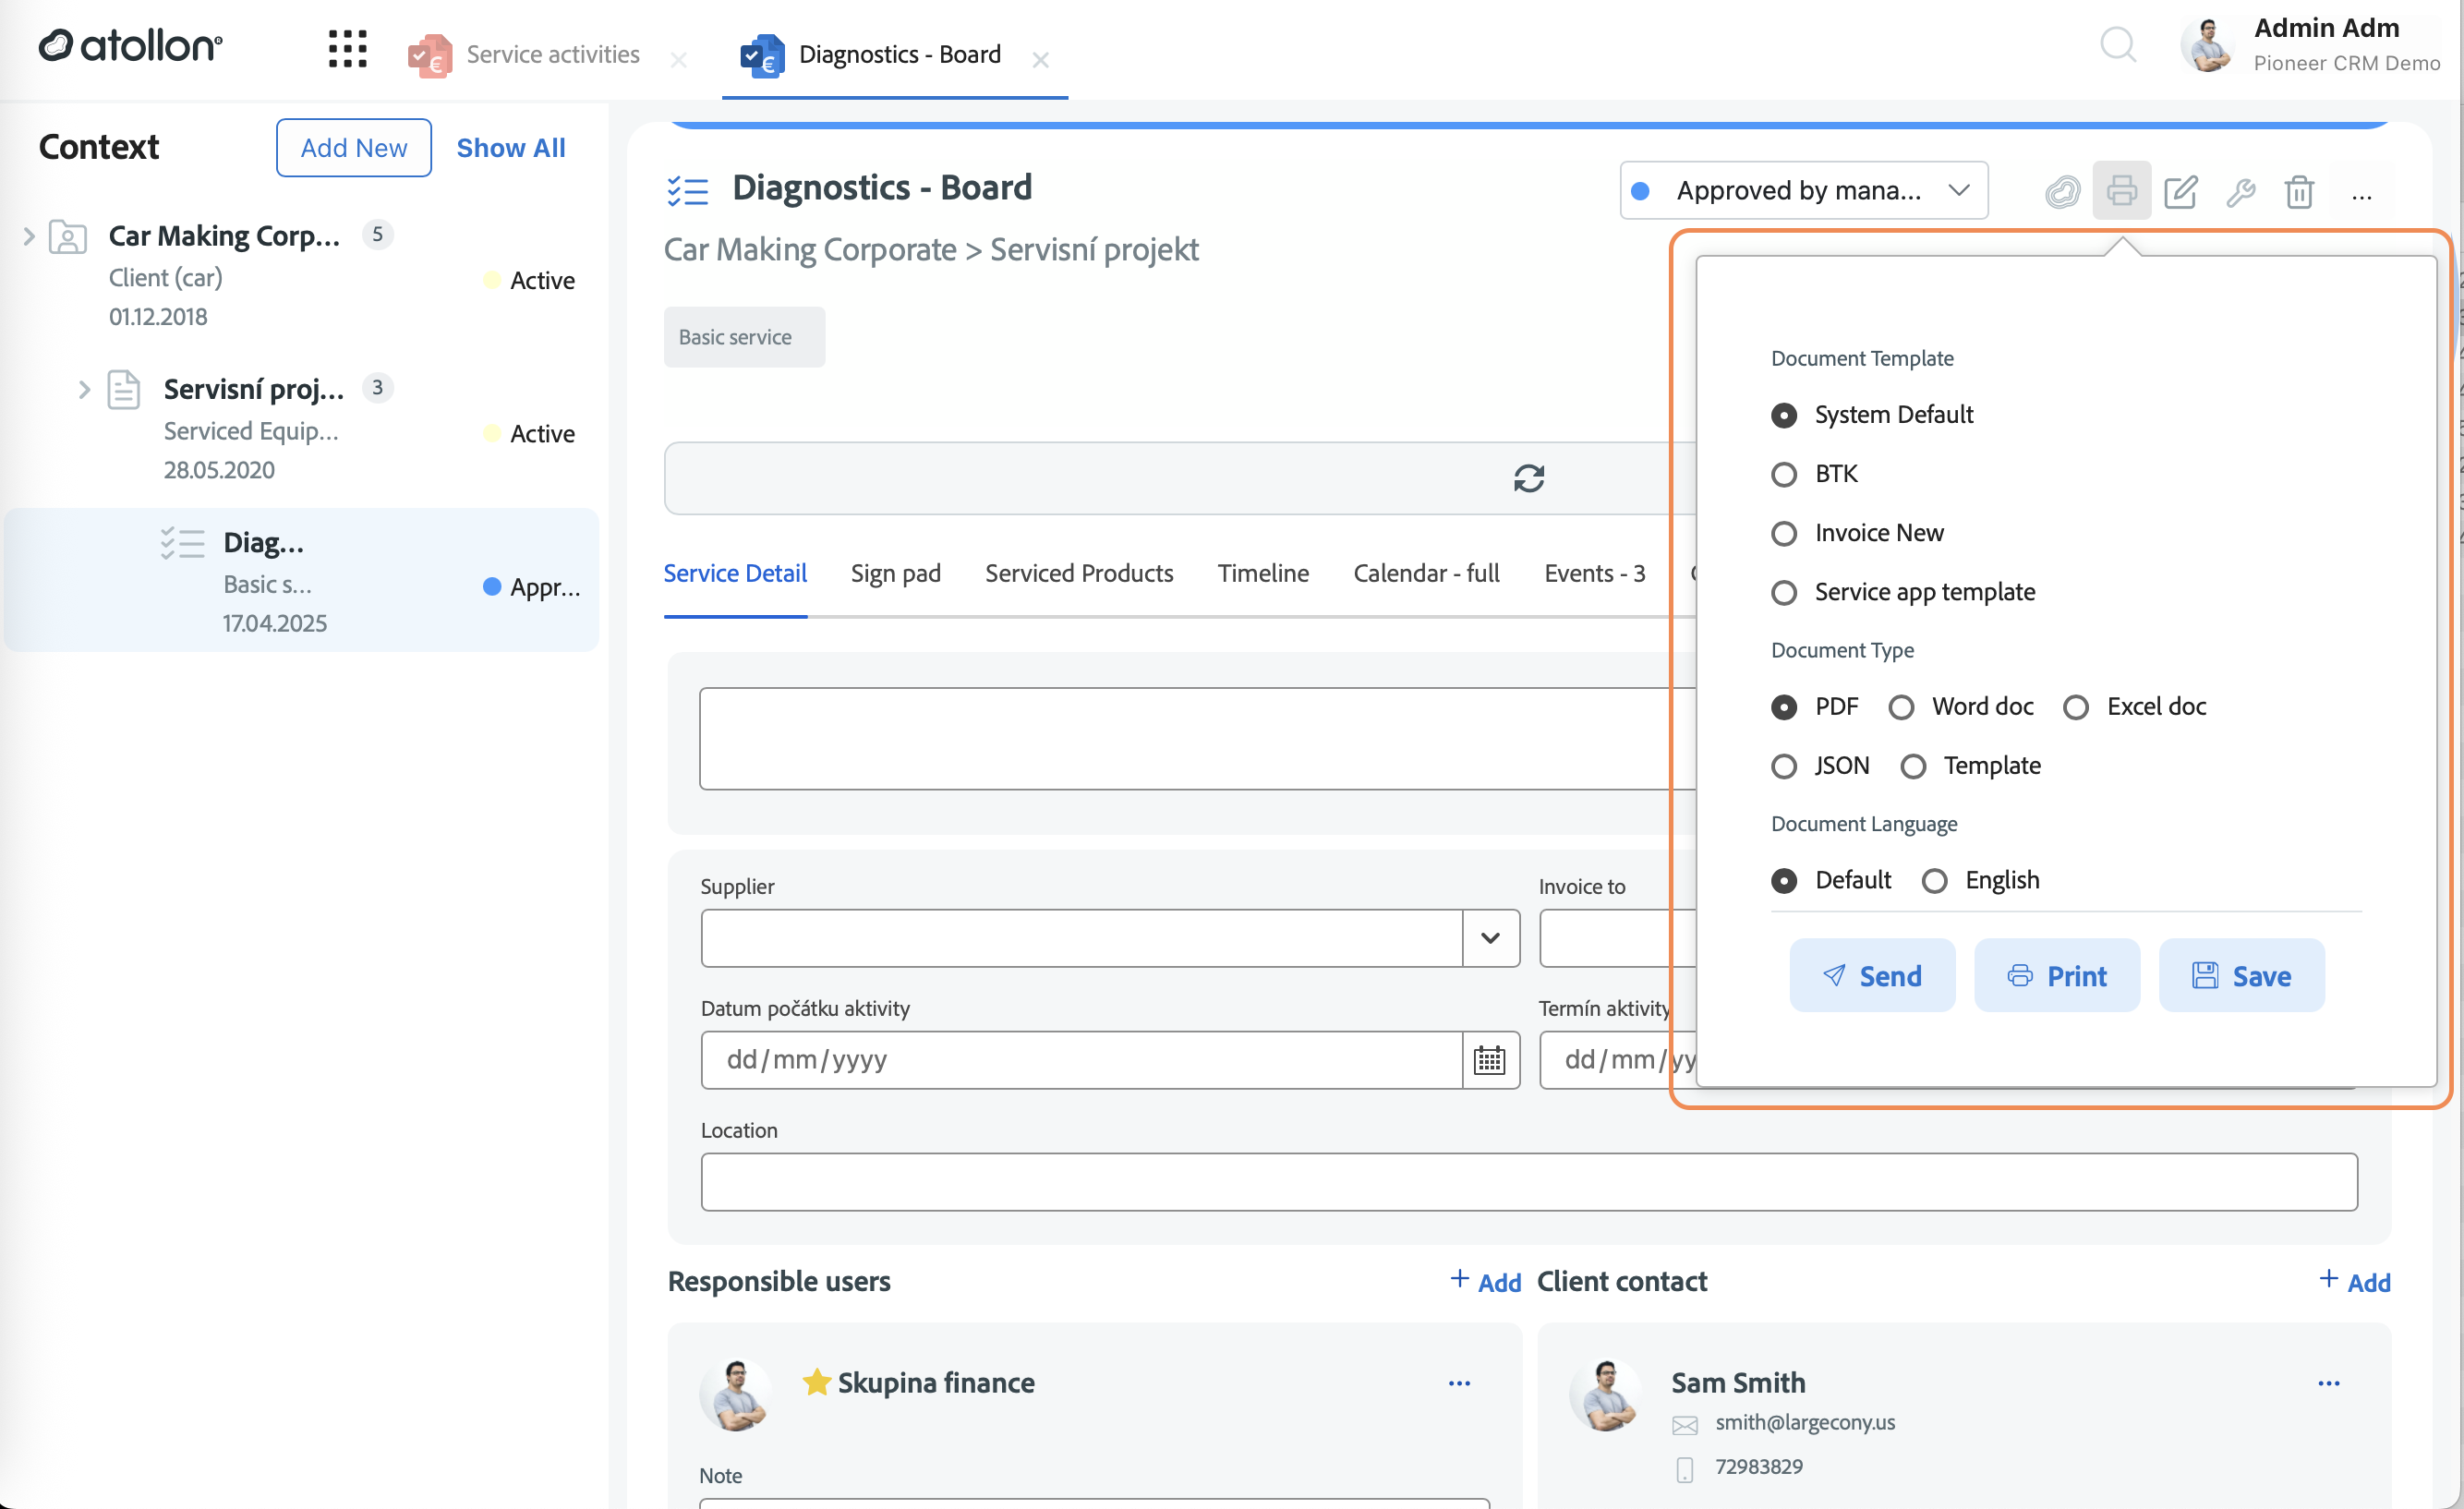The height and width of the screenshot is (1509, 2464).
Task: Select Service app template option
Action: coord(1784,592)
